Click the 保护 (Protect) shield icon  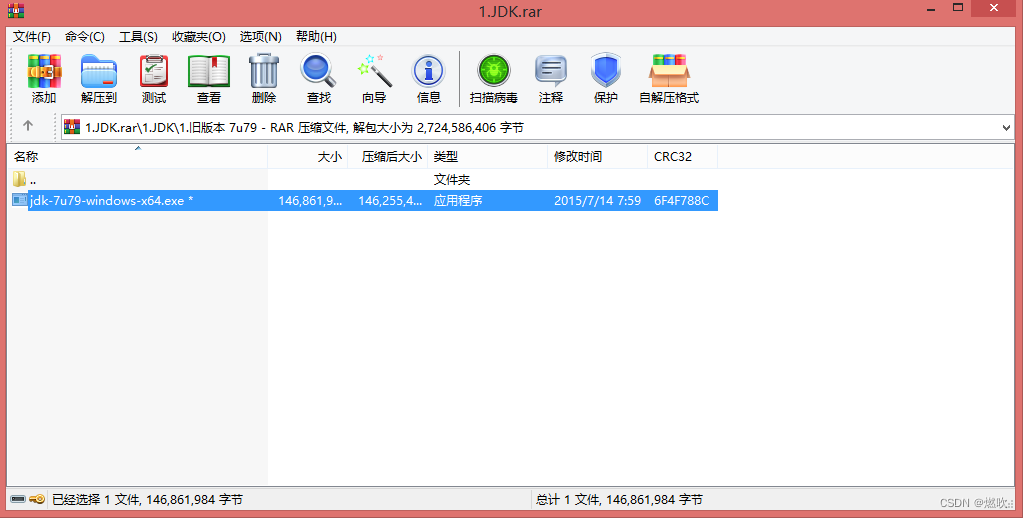click(605, 71)
